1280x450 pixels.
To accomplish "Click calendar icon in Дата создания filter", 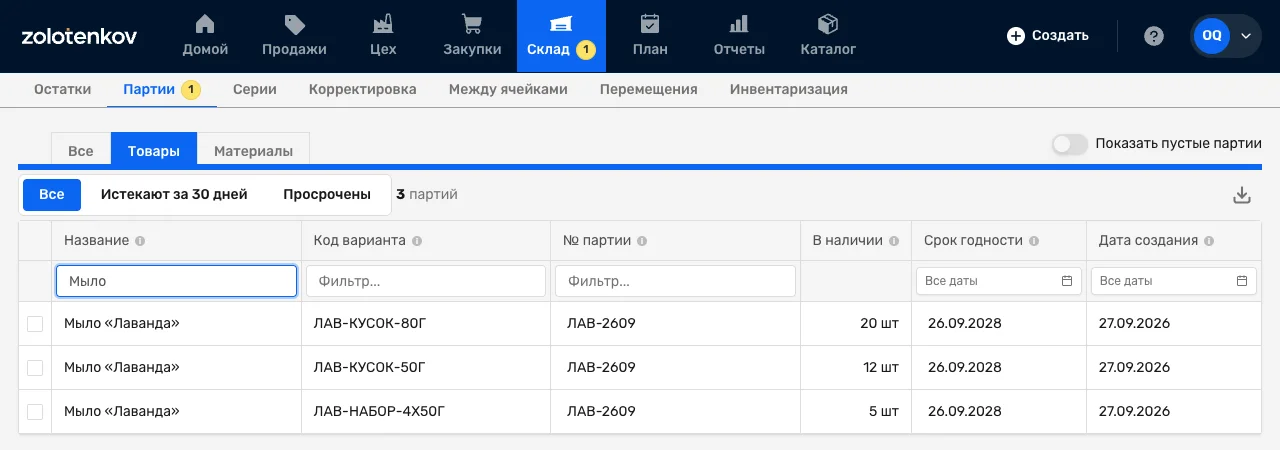I will (x=1242, y=281).
